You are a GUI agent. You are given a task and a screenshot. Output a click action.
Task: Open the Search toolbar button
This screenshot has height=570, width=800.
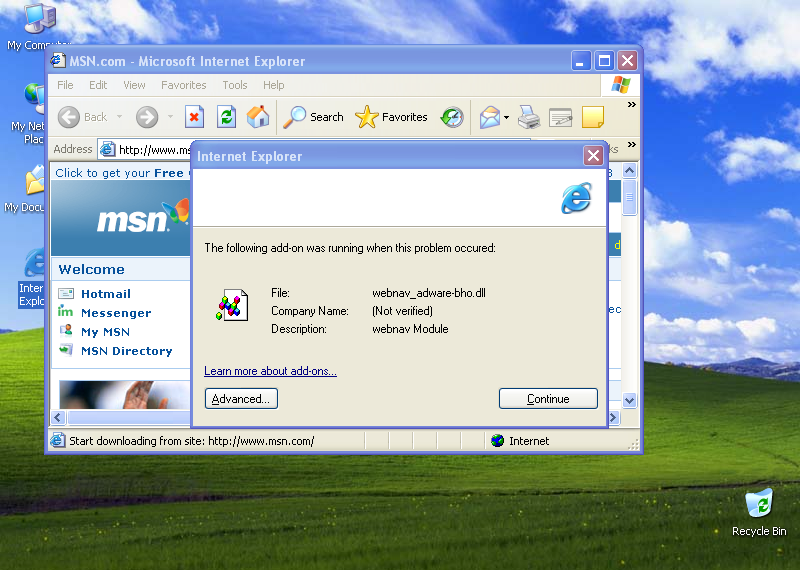point(314,117)
